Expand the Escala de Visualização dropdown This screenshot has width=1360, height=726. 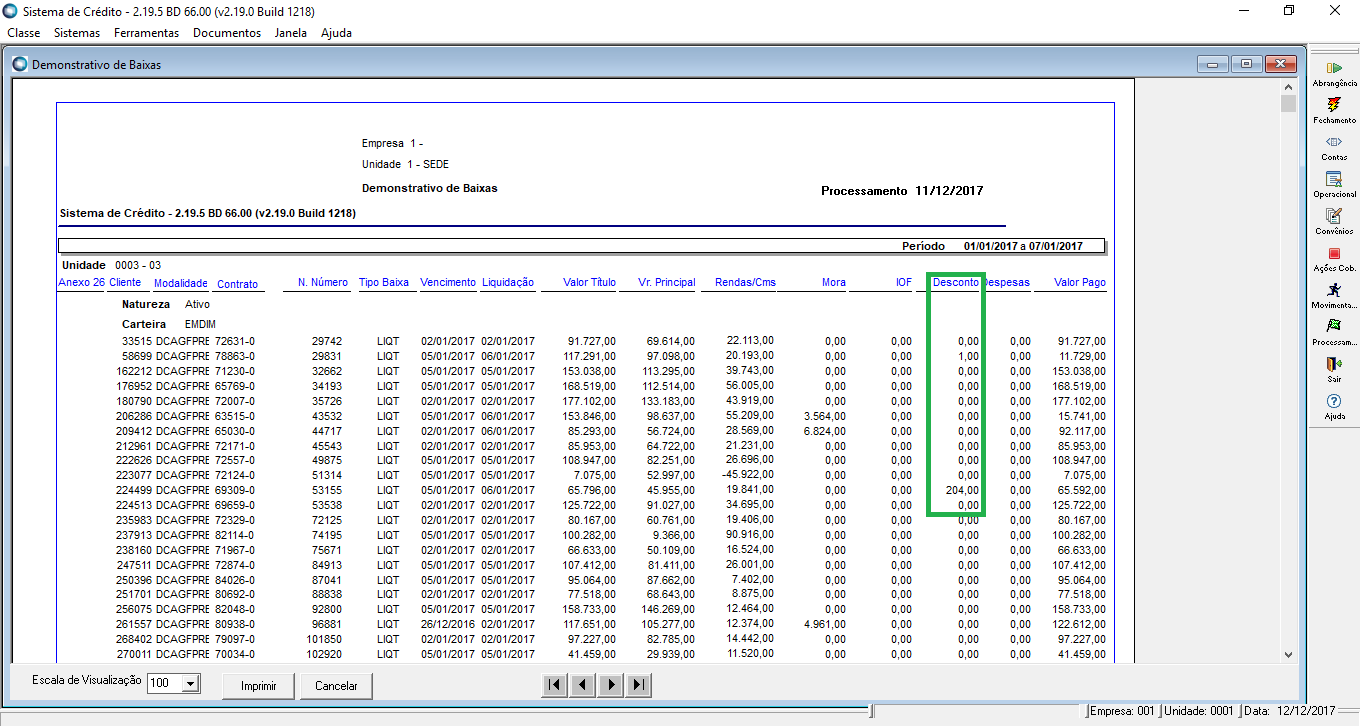coord(191,684)
